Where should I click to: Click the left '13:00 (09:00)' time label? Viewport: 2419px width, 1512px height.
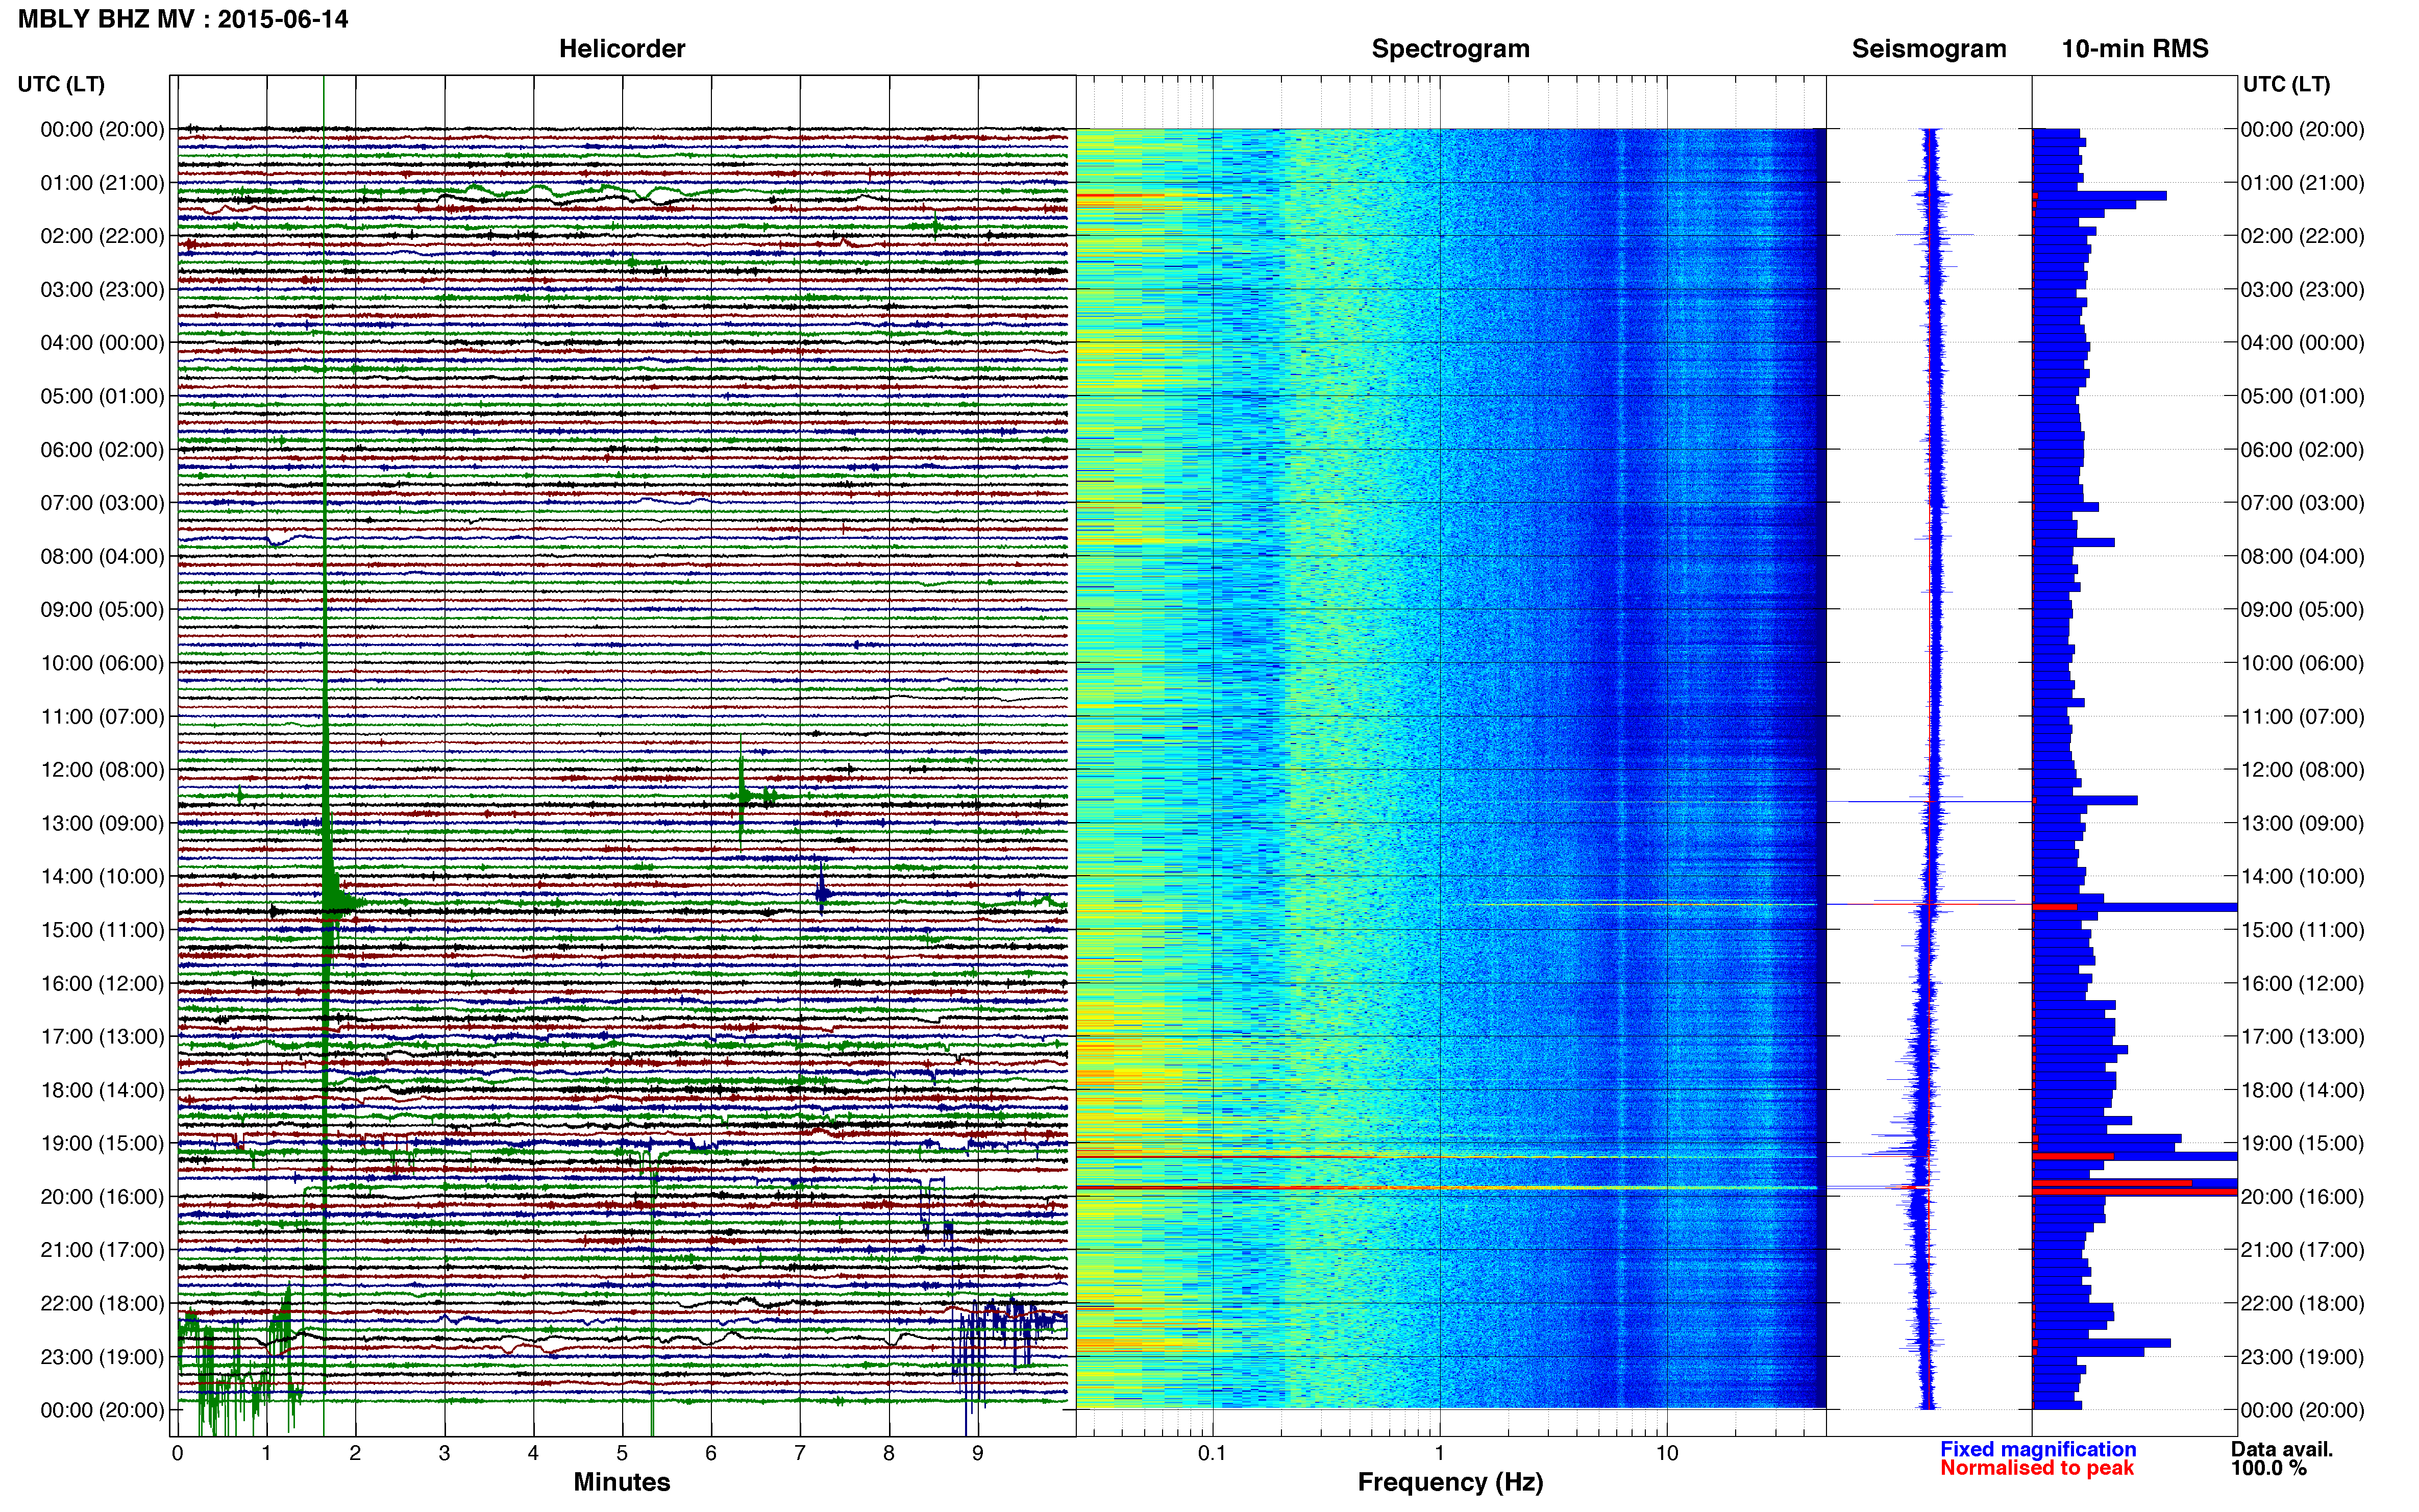pos(102,823)
